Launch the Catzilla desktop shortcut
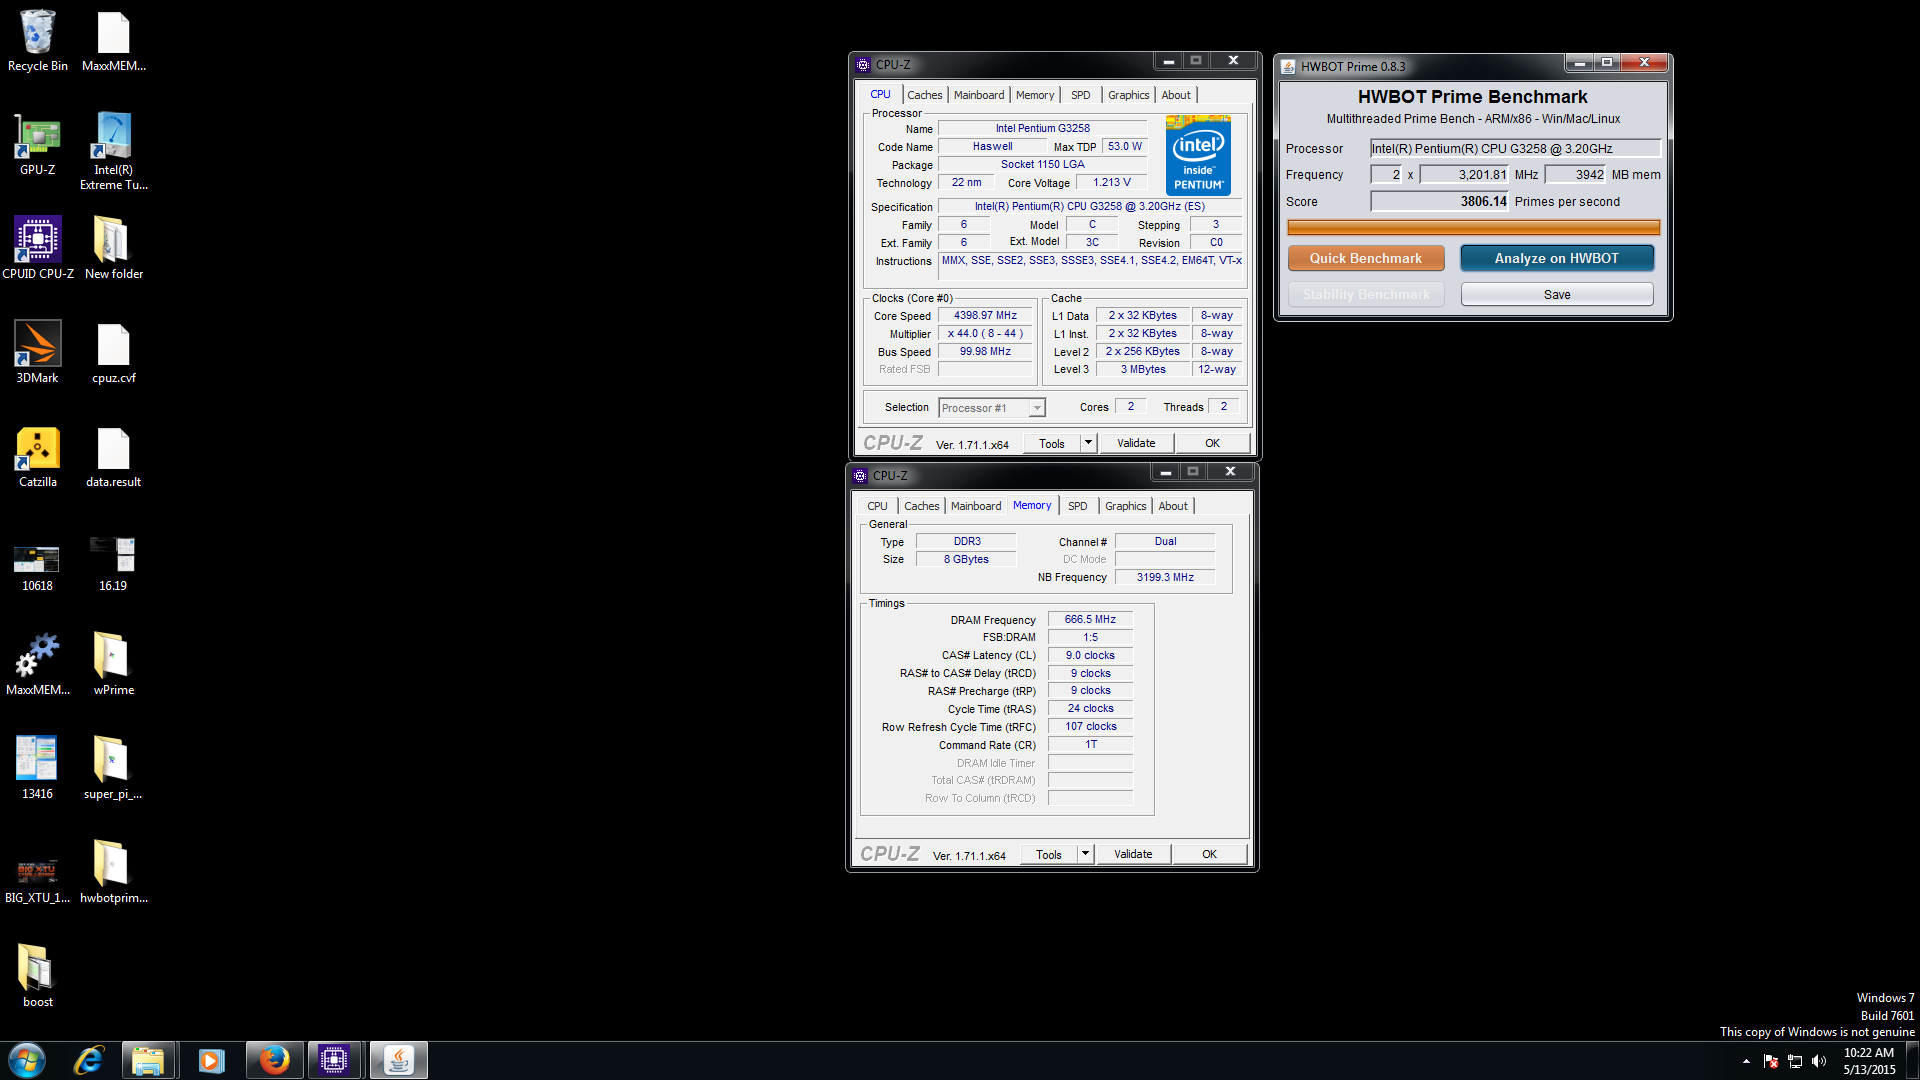The height and width of the screenshot is (1080, 1920). click(x=38, y=456)
